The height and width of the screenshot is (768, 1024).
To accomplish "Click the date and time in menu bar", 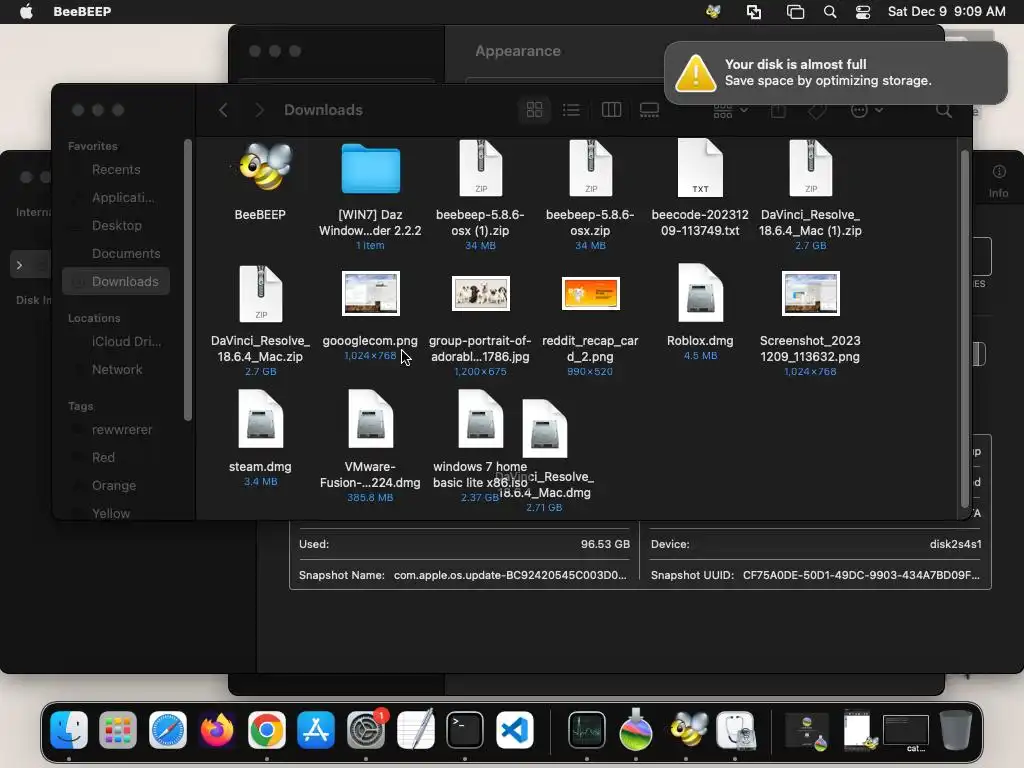I will pyautogui.click(x=946, y=12).
